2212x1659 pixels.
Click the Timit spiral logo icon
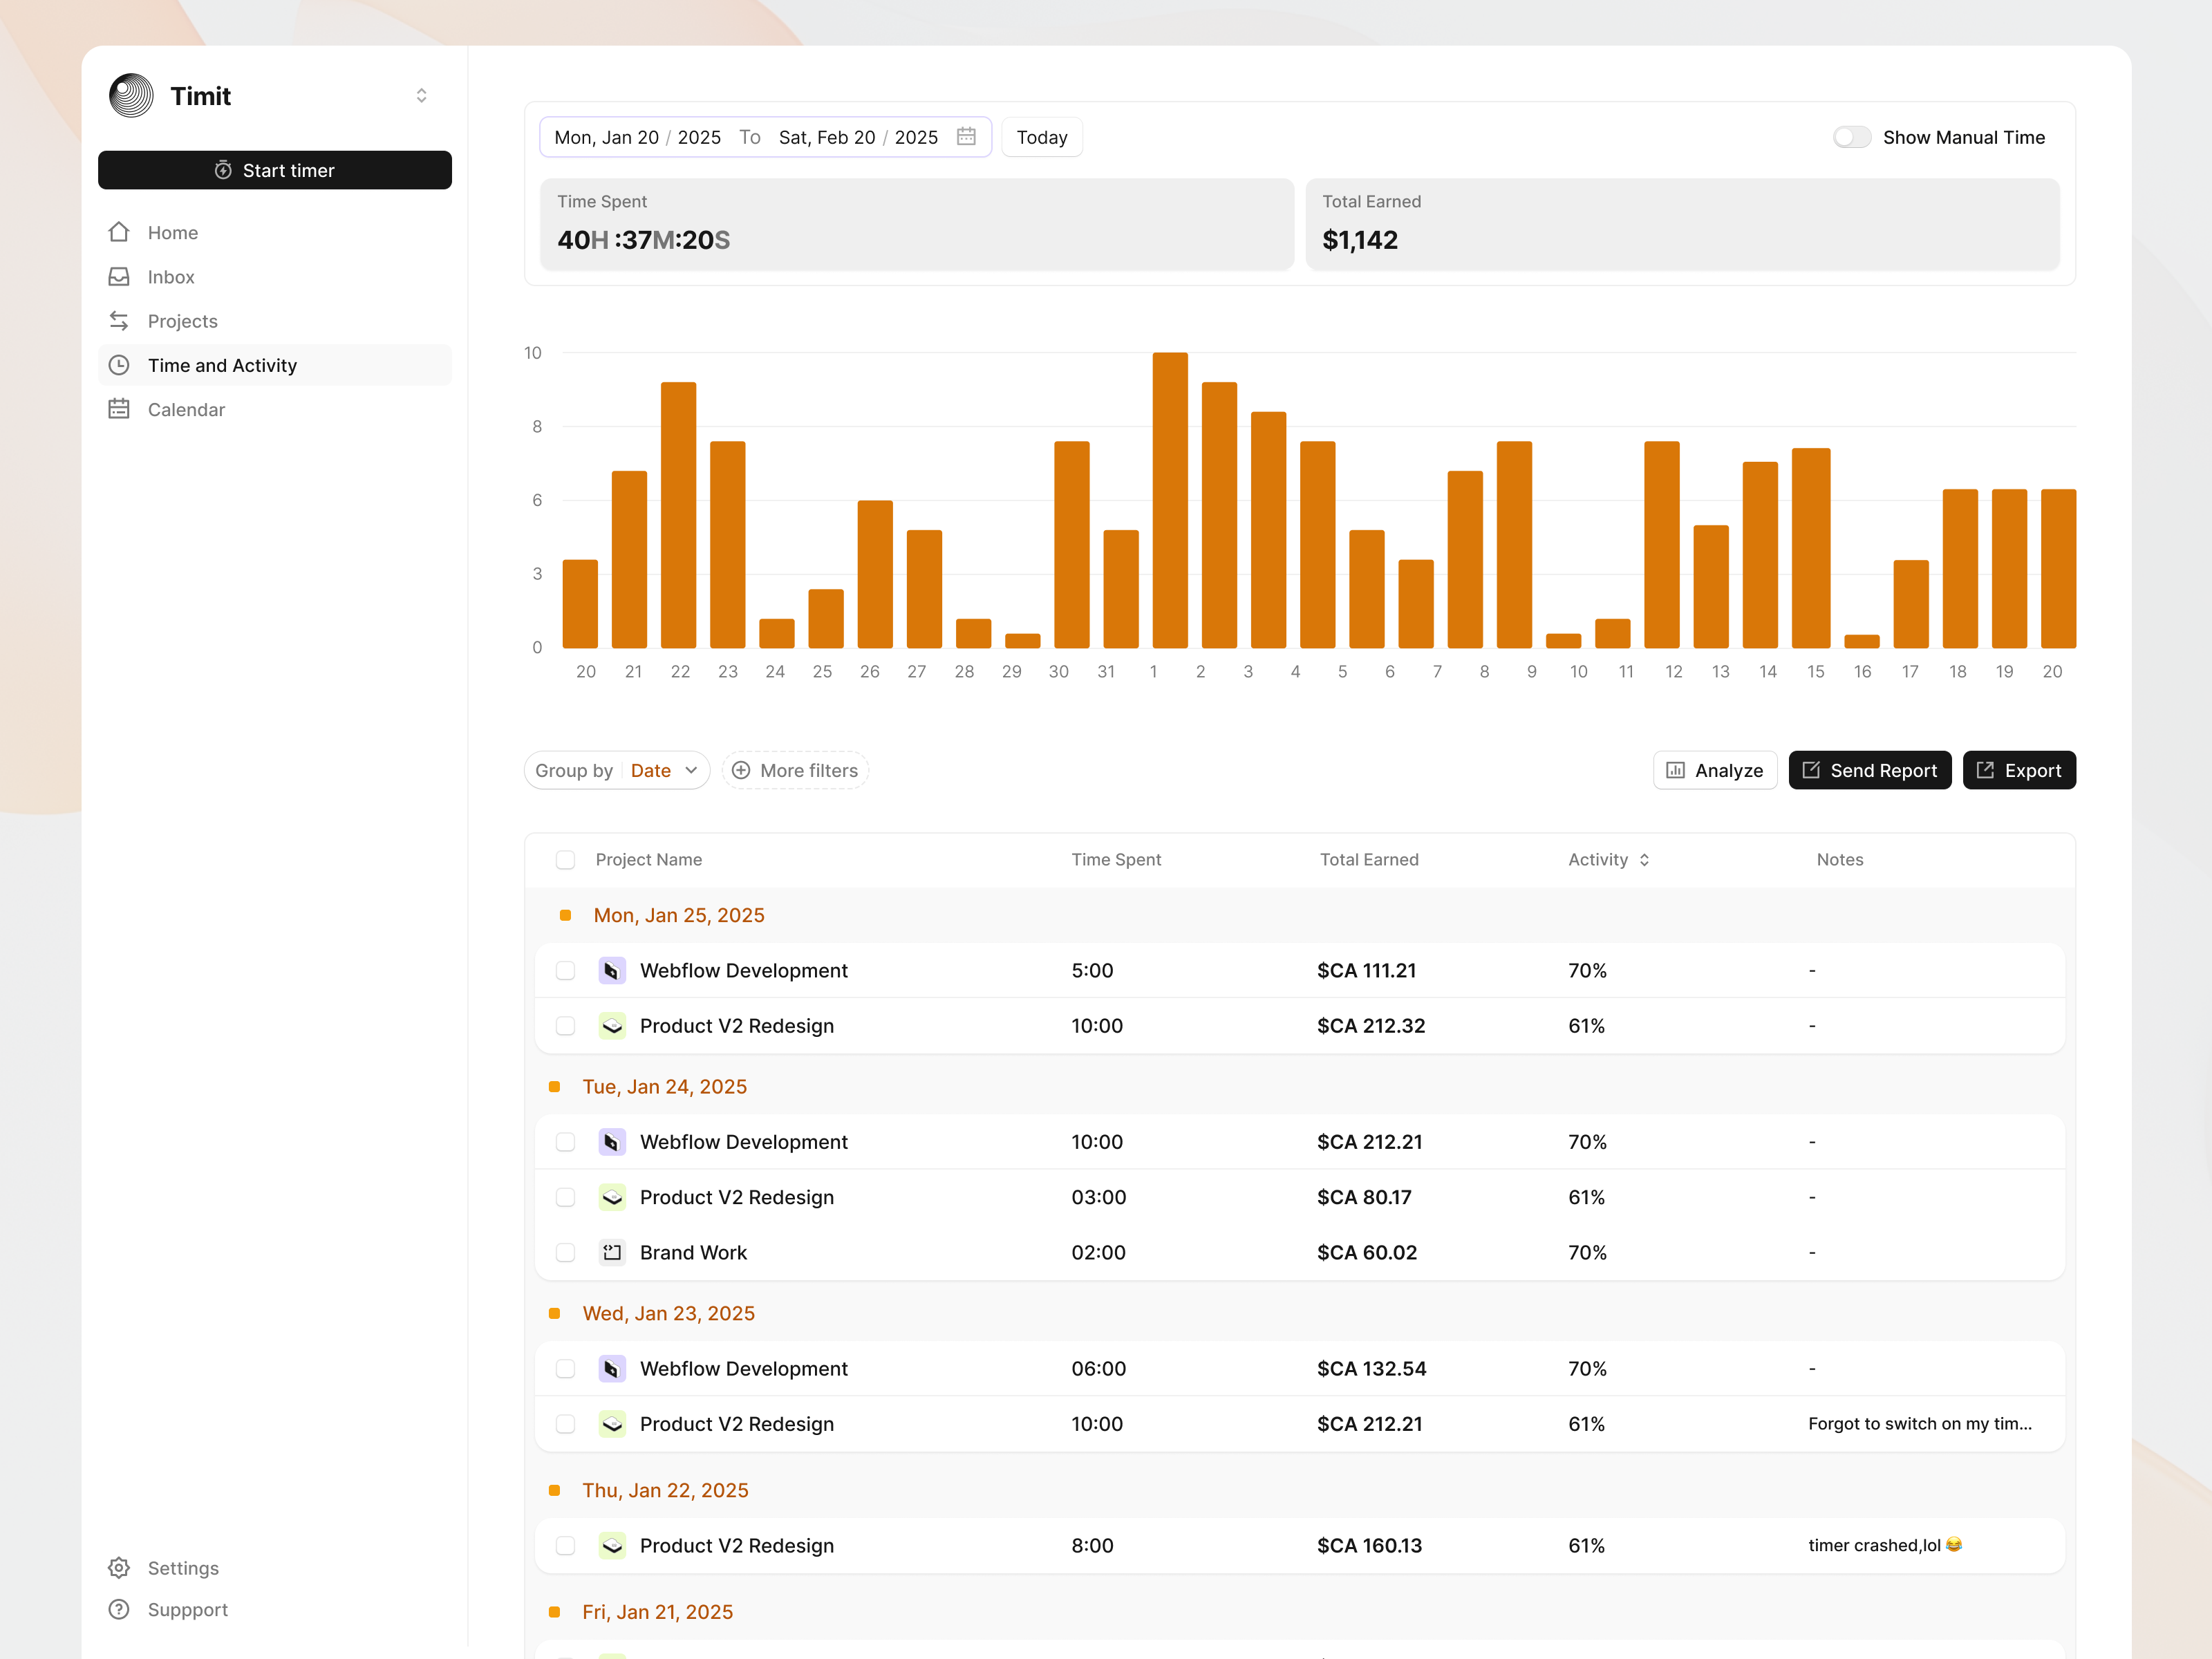[131, 96]
